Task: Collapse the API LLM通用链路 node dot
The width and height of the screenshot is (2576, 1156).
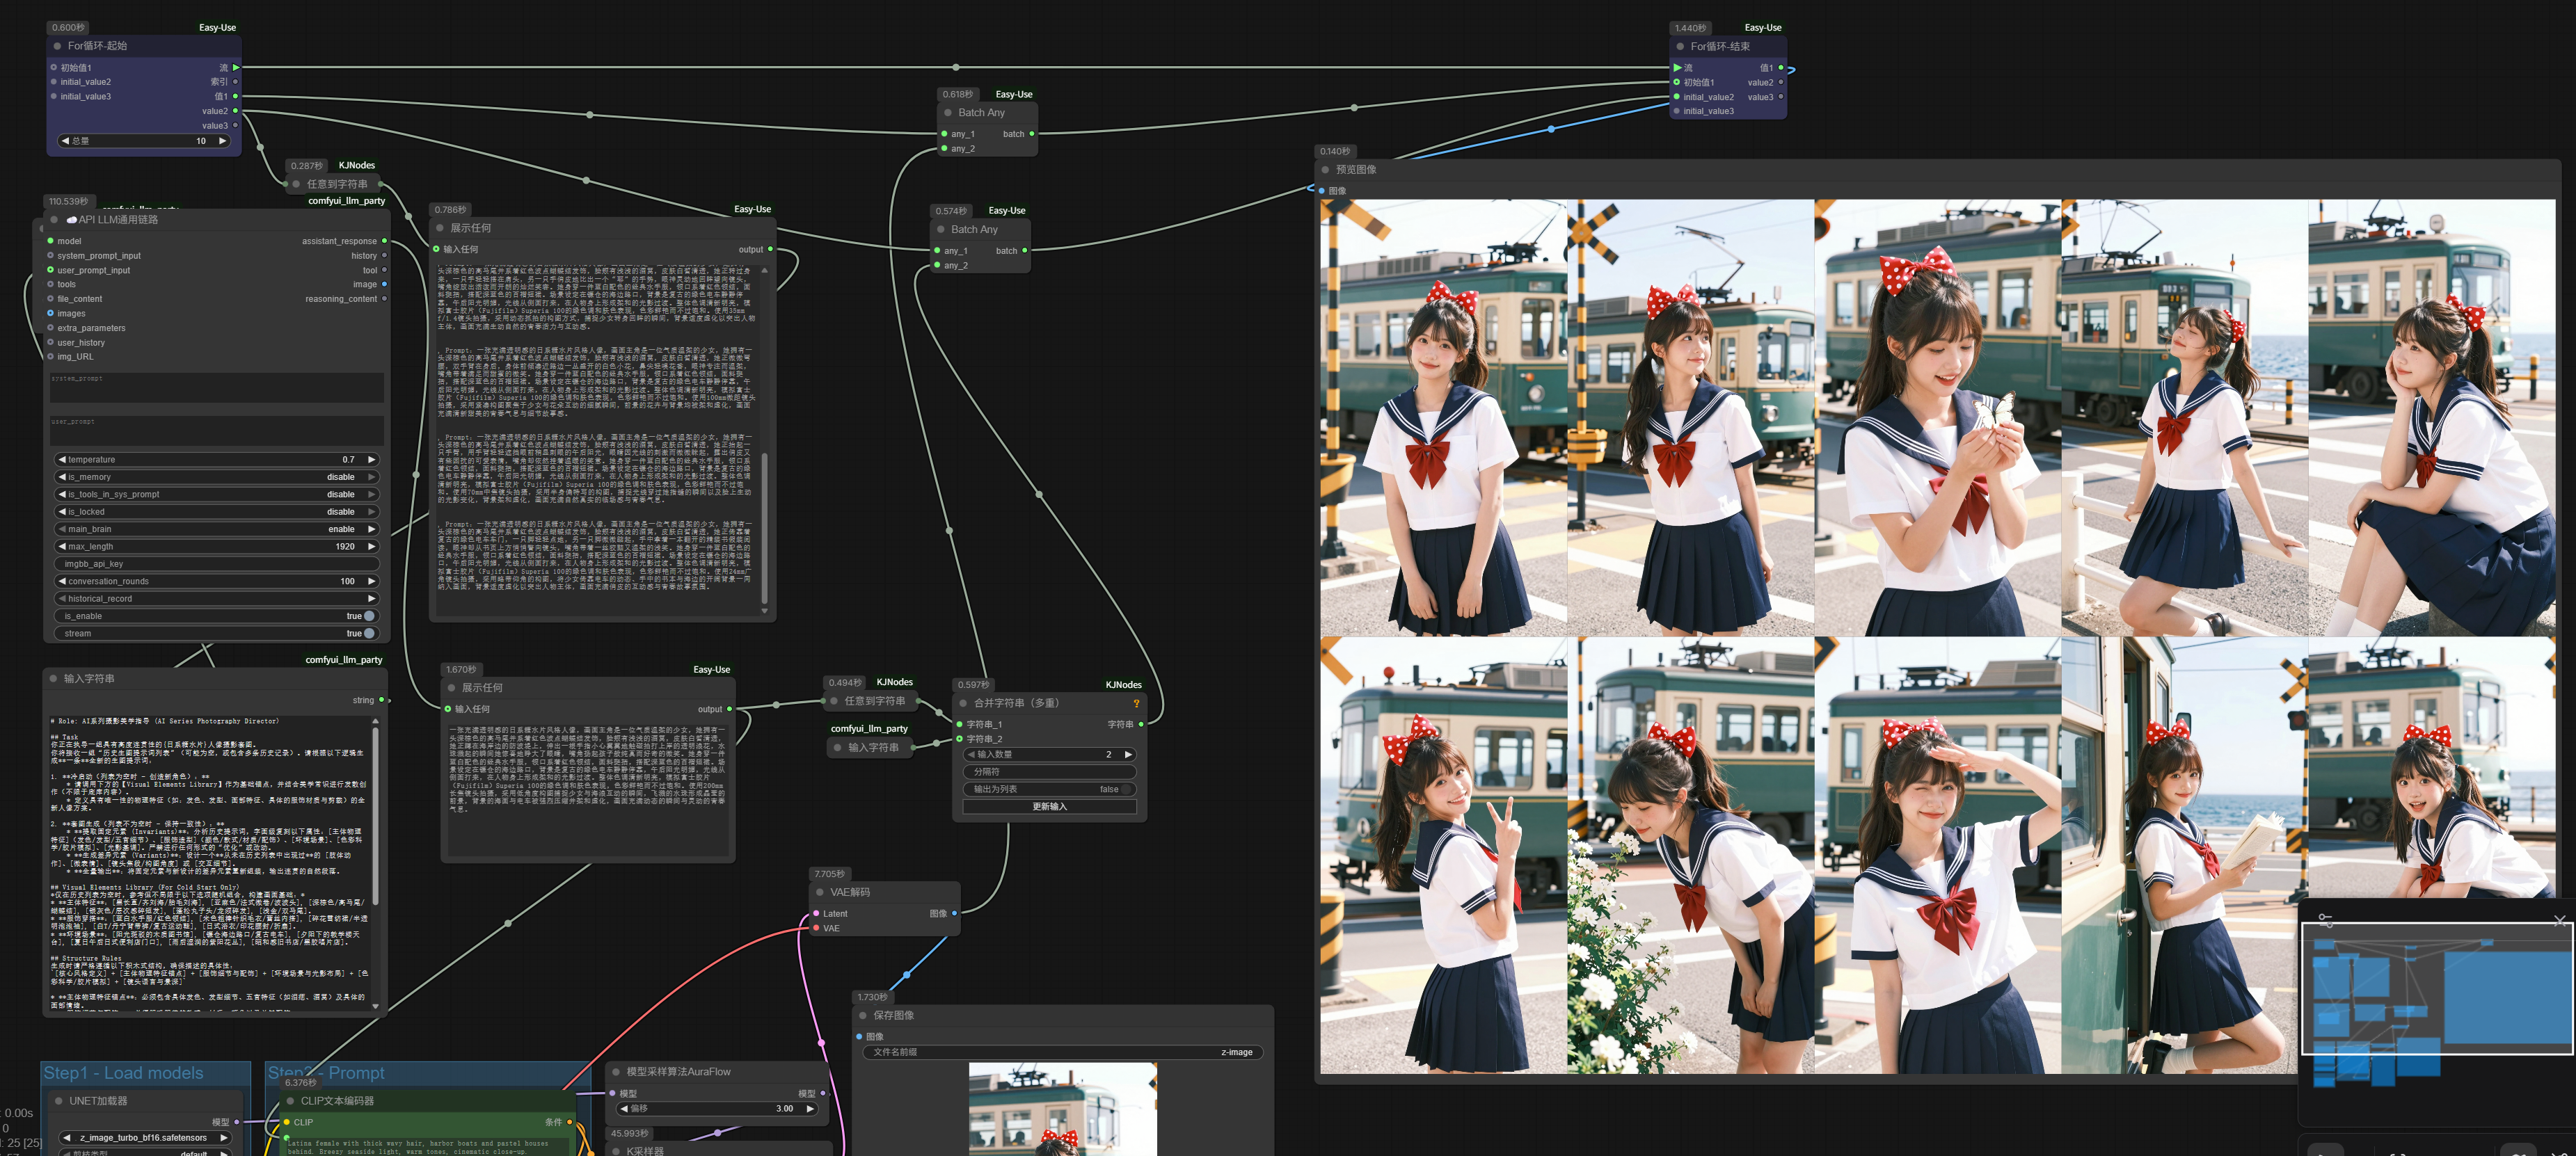Action: [55, 219]
